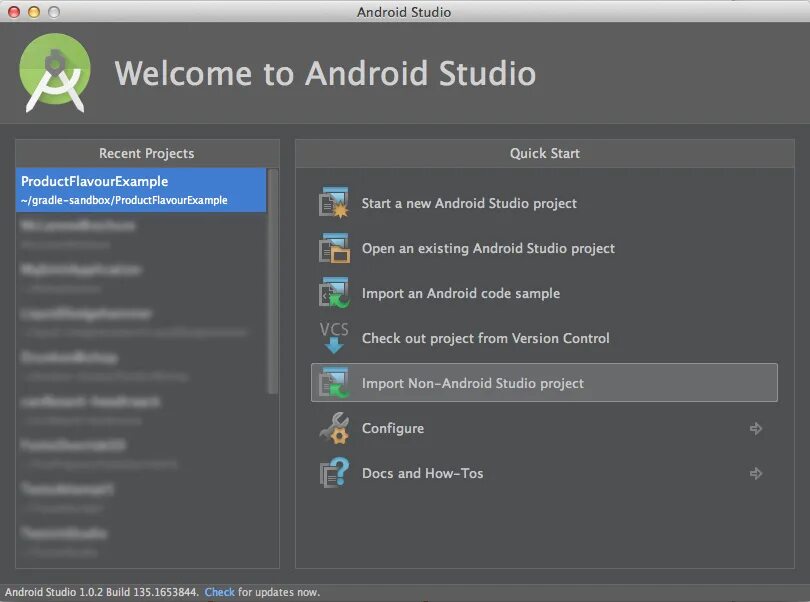Click the red close window button
The image size is (810, 602).
tap(14, 12)
